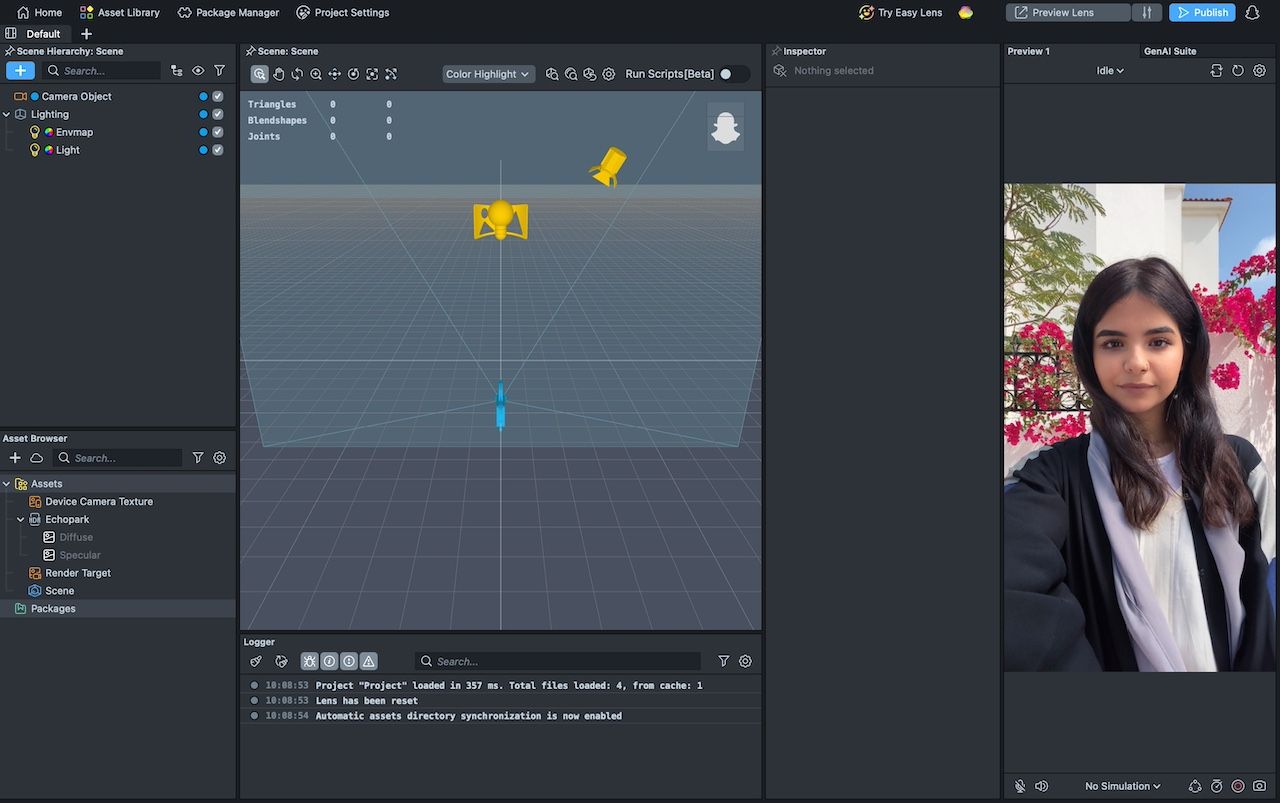Click the scale gizmo tool
This screenshot has height=803, width=1280.
pyautogui.click(x=391, y=74)
